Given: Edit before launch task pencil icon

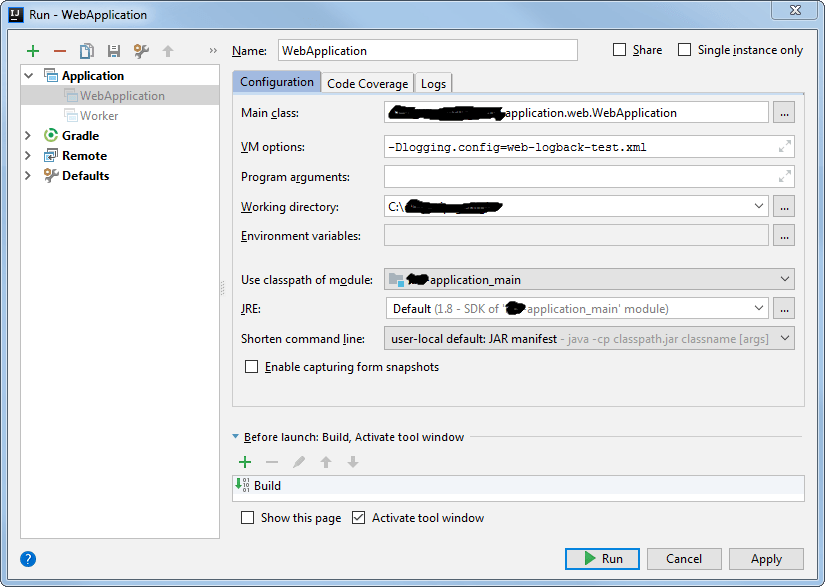Looking at the screenshot, I should pyautogui.click(x=299, y=462).
